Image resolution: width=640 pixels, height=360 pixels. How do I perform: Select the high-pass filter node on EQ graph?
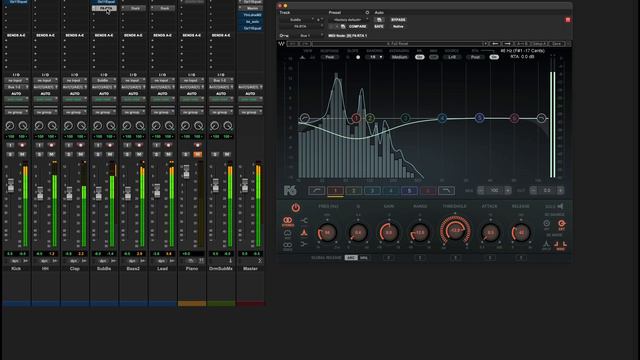click(x=304, y=118)
